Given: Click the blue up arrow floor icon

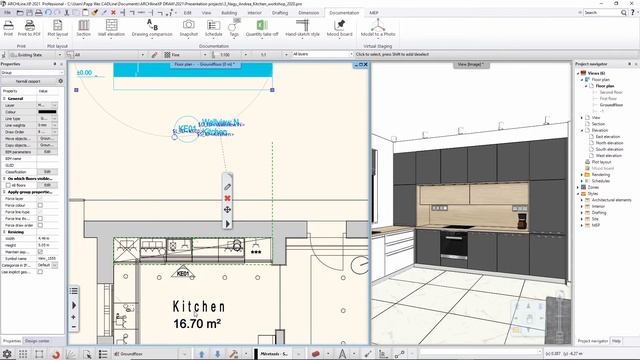Looking at the screenshot, I should point(201,354).
